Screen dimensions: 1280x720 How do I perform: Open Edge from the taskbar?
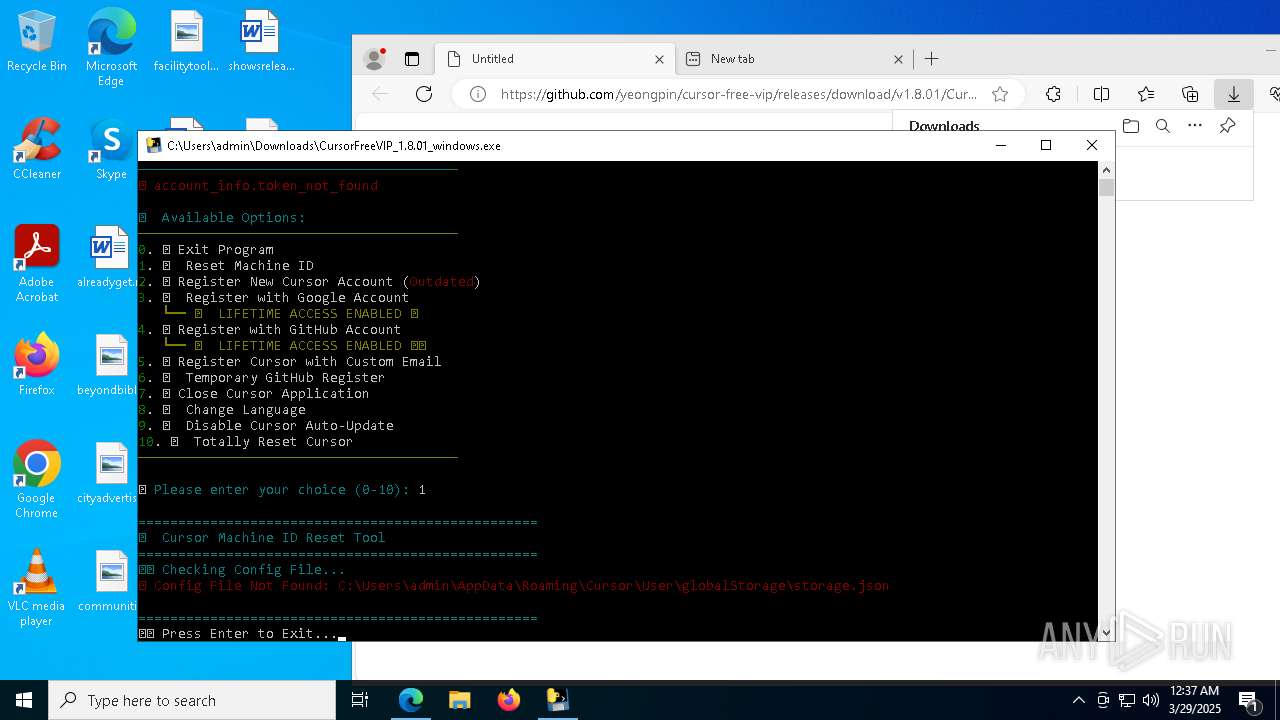(411, 700)
